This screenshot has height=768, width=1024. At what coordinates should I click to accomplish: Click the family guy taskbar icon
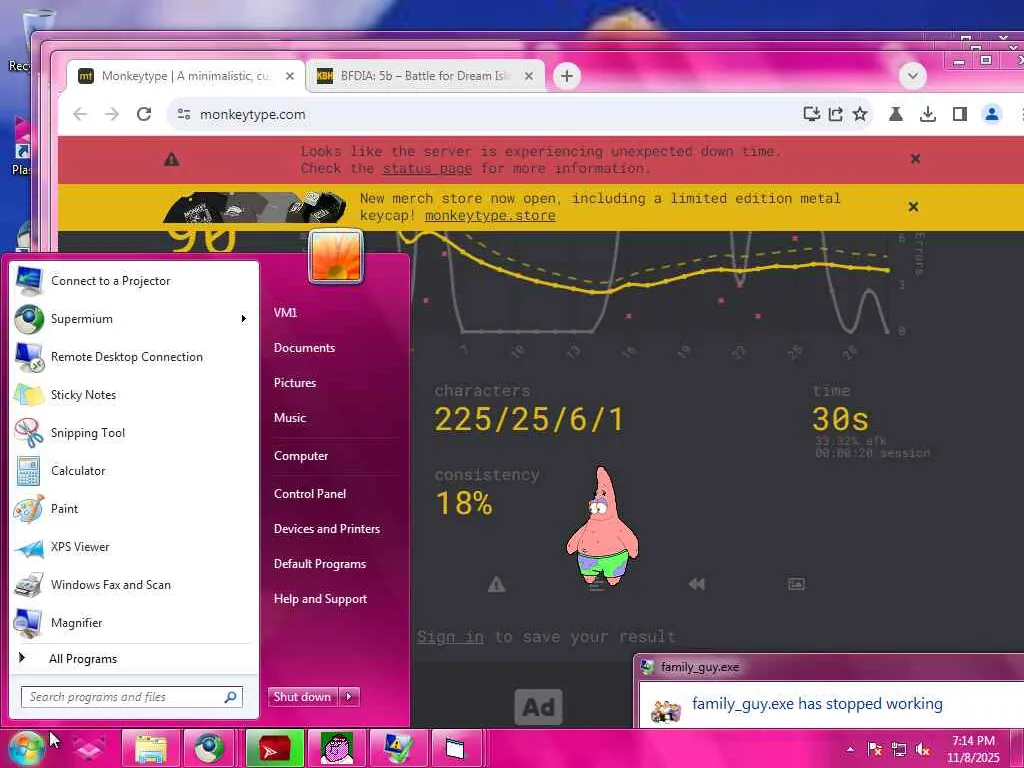pos(337,748)
